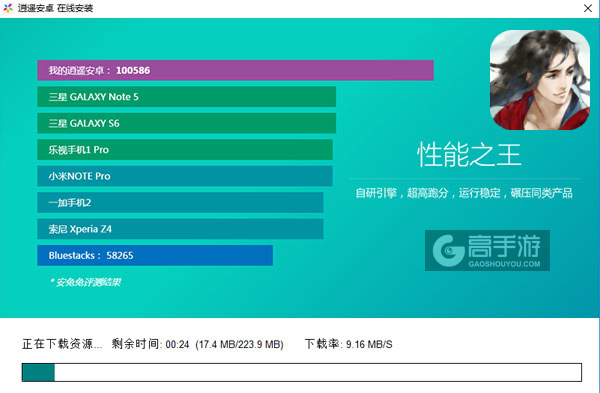This screenshot has height=393, width=600.
Task: Select the 三星 GALAXY S6 bar
Action: coord(186,123)
